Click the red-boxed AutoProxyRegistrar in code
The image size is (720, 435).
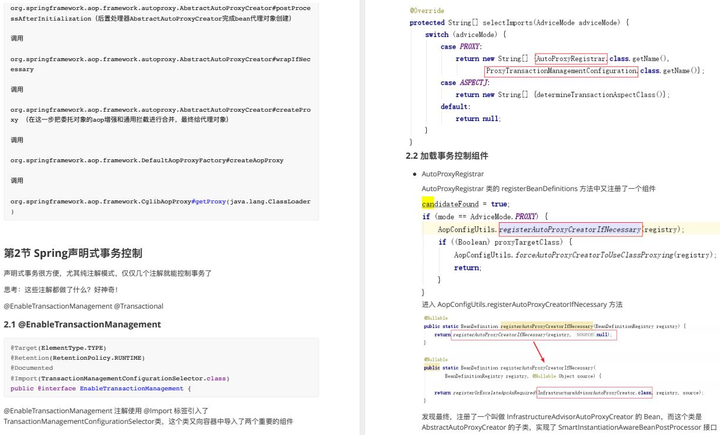pyautogui.click(x=571, y=58)
